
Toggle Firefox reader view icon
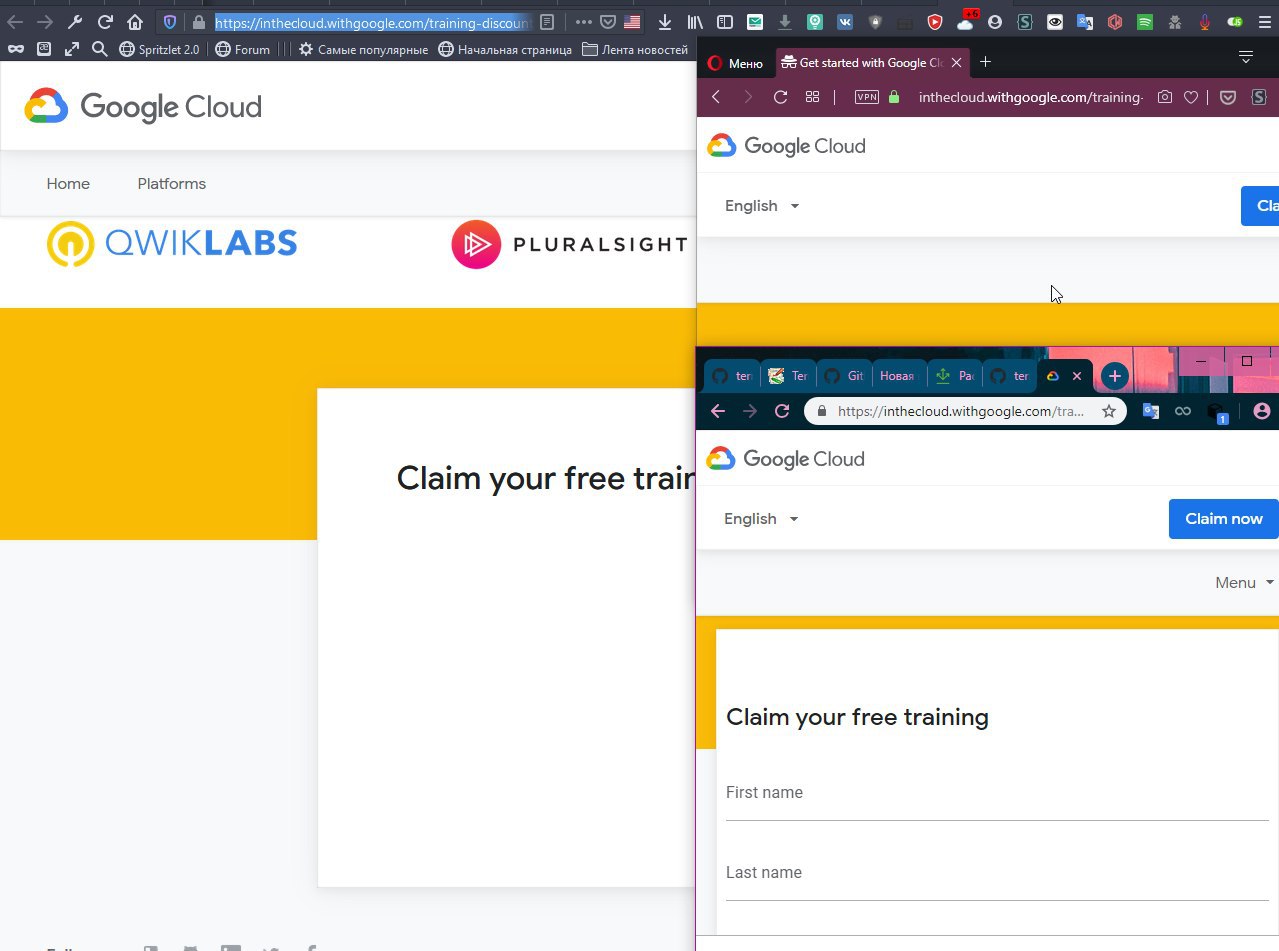[547, 22]
